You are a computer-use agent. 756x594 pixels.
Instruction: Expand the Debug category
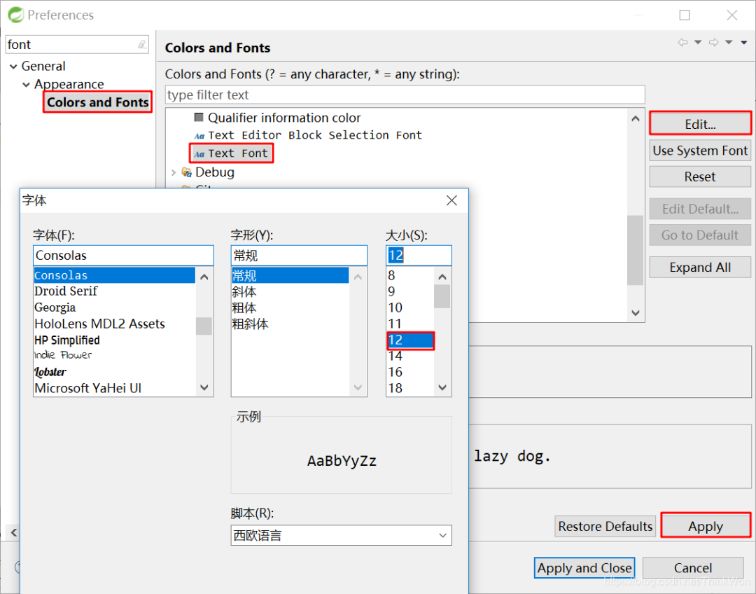[174, 172]
